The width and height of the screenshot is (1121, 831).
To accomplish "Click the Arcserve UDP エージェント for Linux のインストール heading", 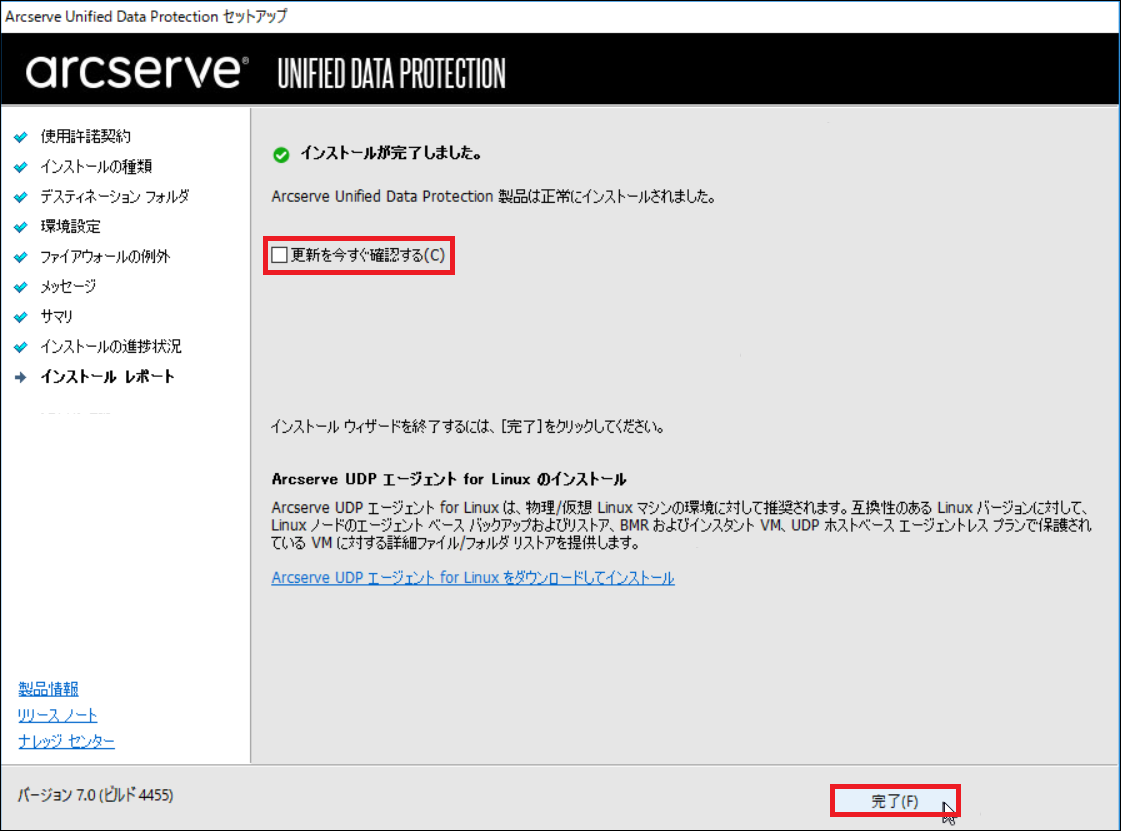I will [x=449, y=479].
